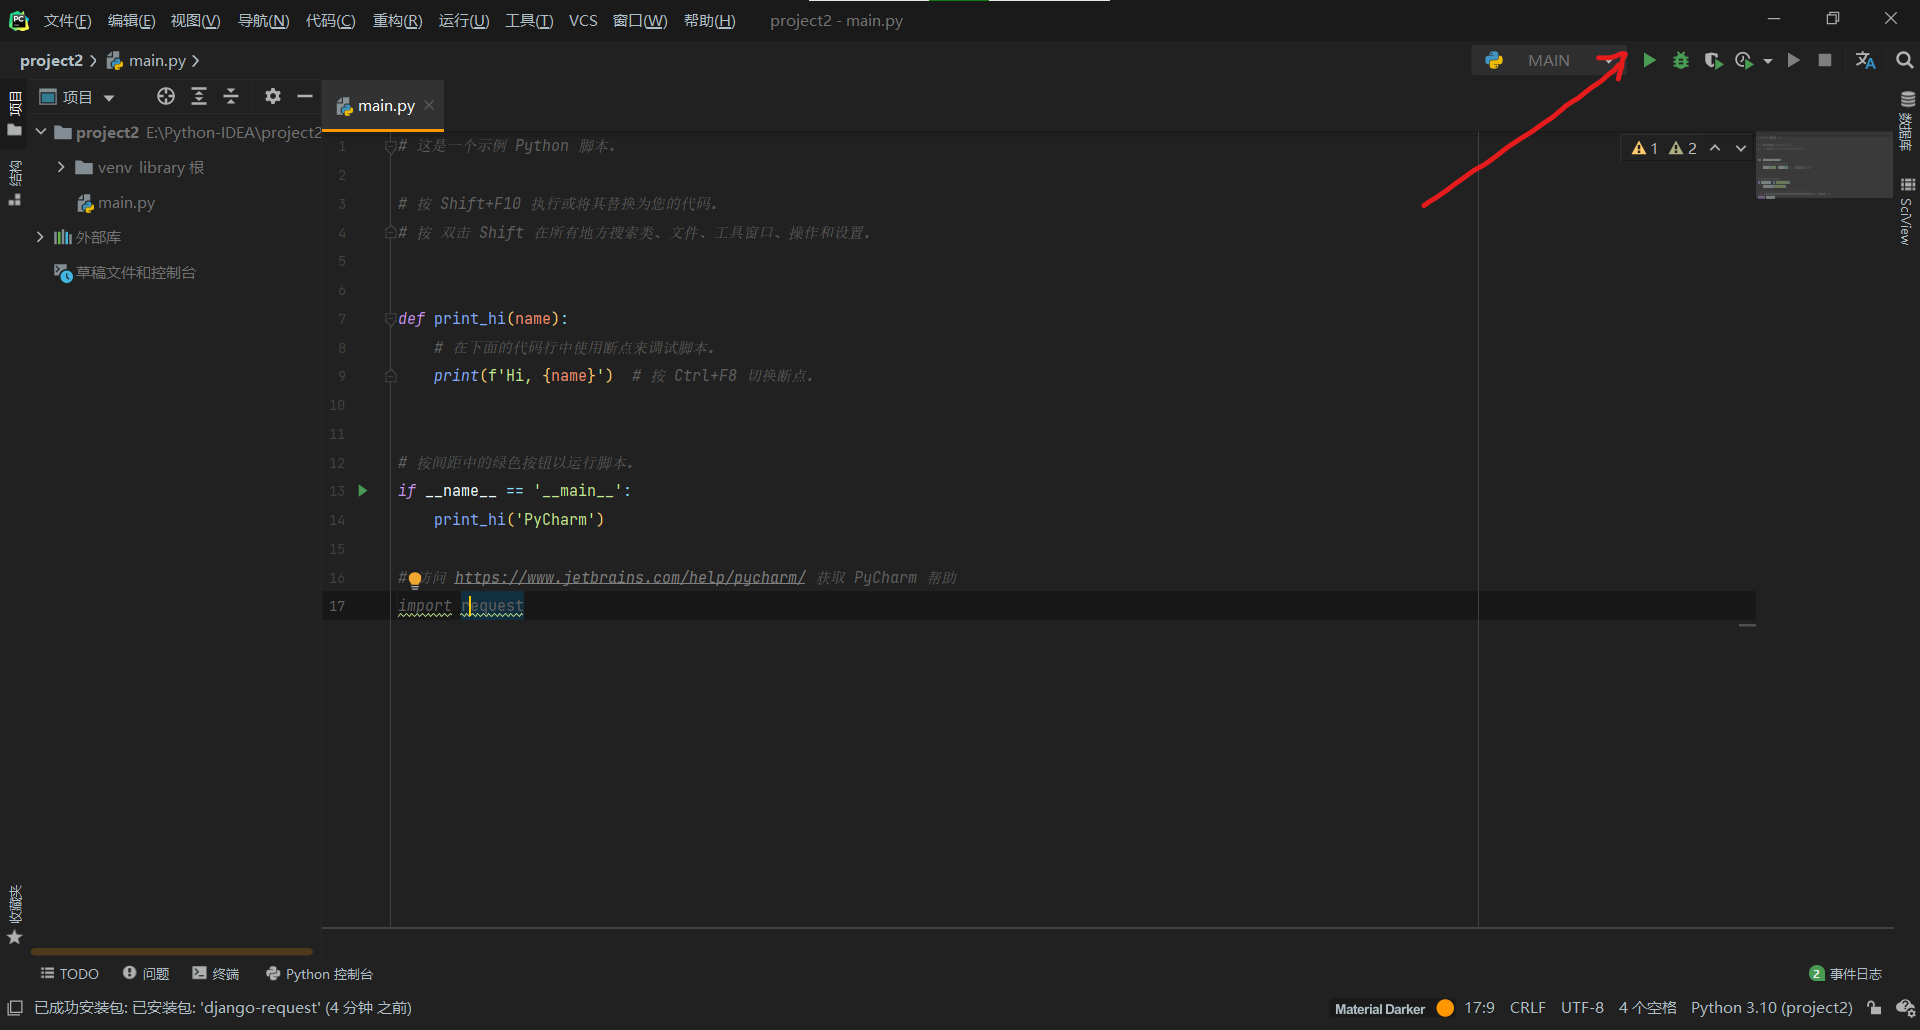Viewport: 1920px width, 1030px height.
Task: Open Search Everywhere magnifier icon
Action: (x=1904, y=61)
